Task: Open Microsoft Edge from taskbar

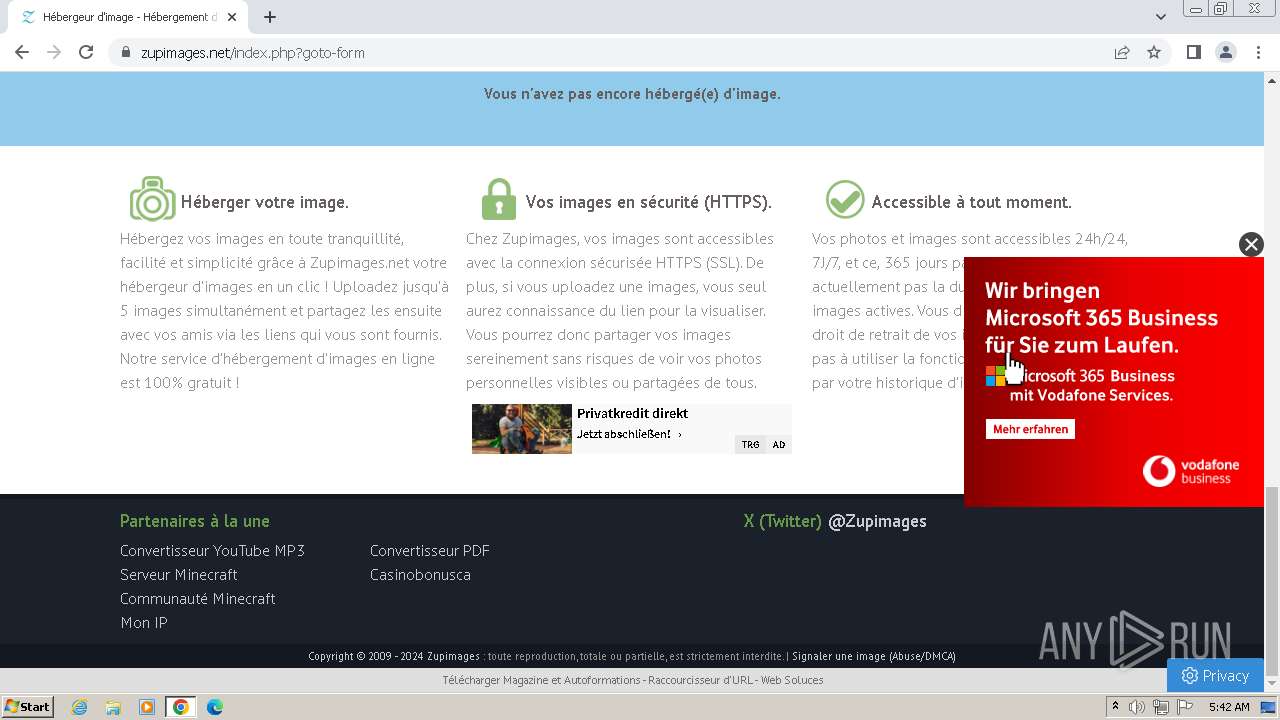Action: coord(214,707)
